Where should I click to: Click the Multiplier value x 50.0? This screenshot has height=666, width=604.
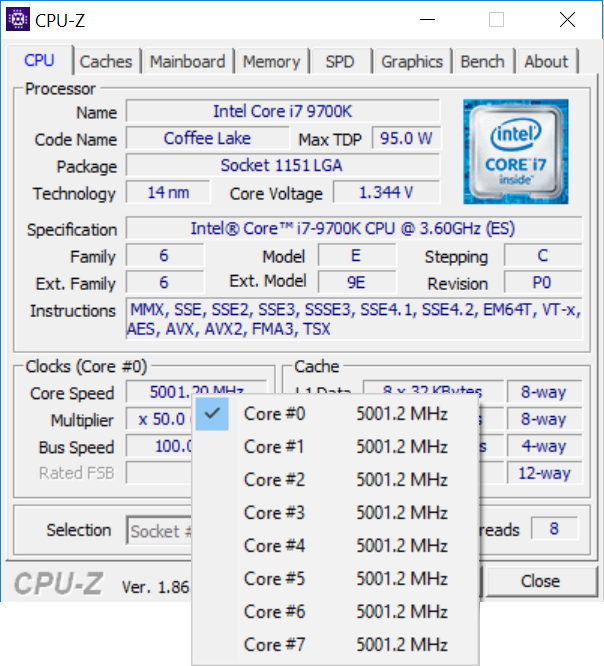160,420
